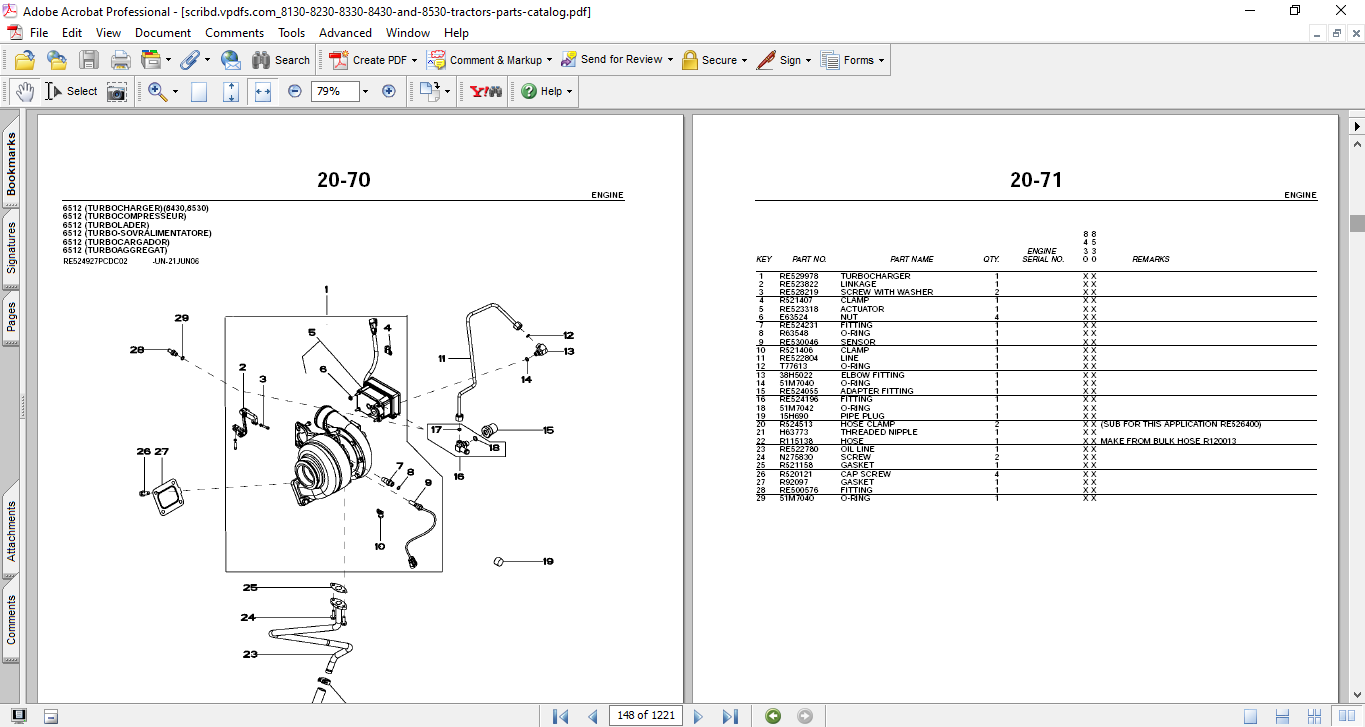The width and height of the screenshot is (1365, 727).
Task: Save the document using the Save icon
Action: pyautogui.click(x=88, y=60)
